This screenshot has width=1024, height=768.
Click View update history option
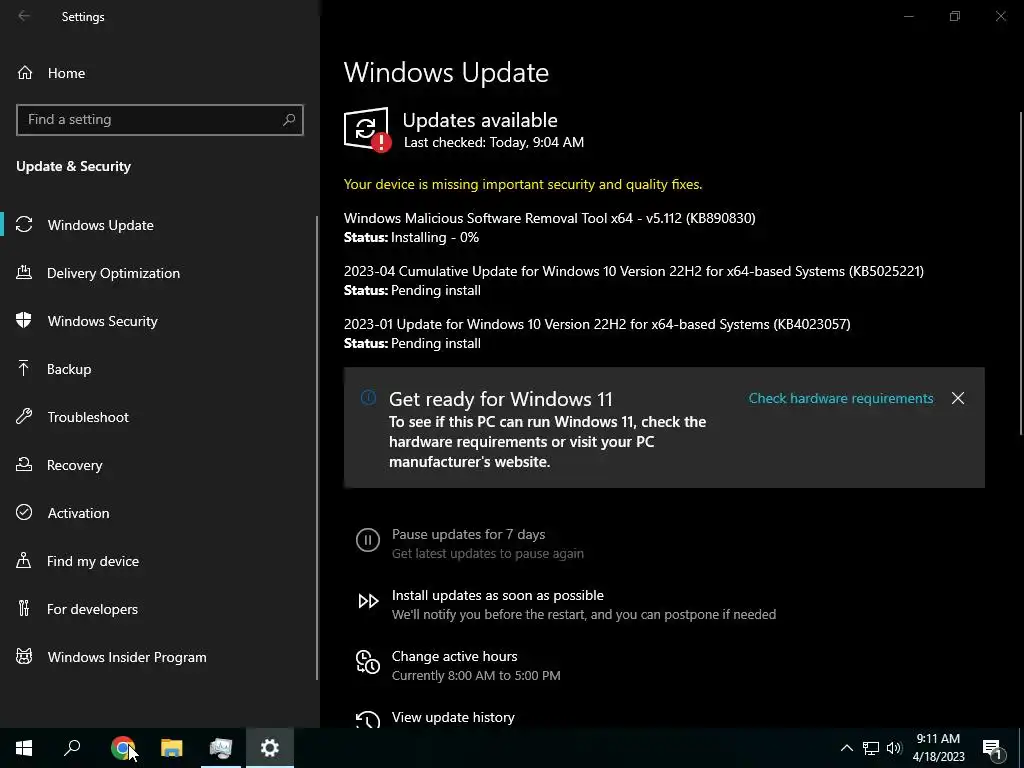coord(453,717)
